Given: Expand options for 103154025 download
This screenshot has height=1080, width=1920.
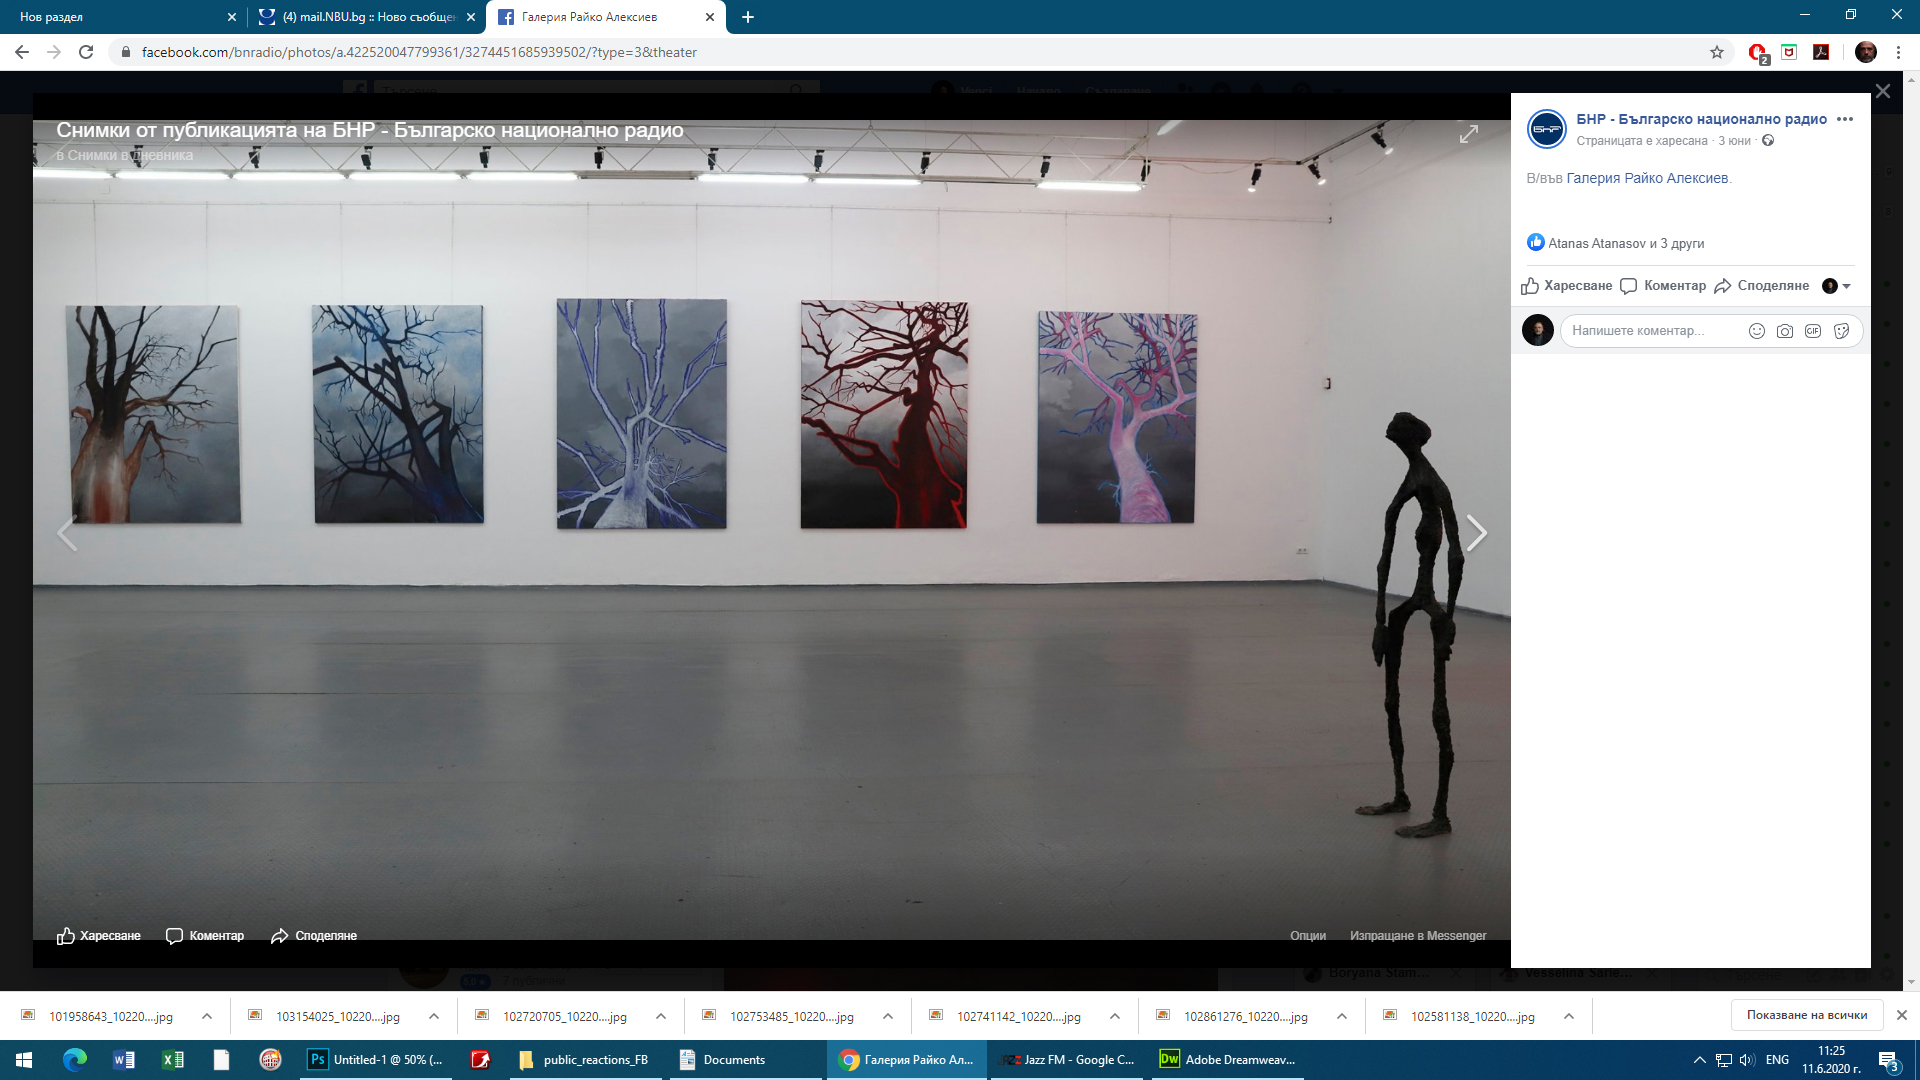Looking at the screenshot, I should coord(434,1016).
